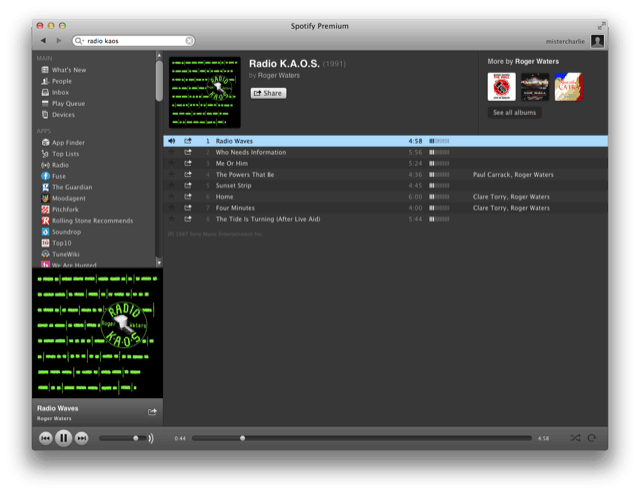Open the mistercharlie username menu
The image size is (640, 494).
565,41
